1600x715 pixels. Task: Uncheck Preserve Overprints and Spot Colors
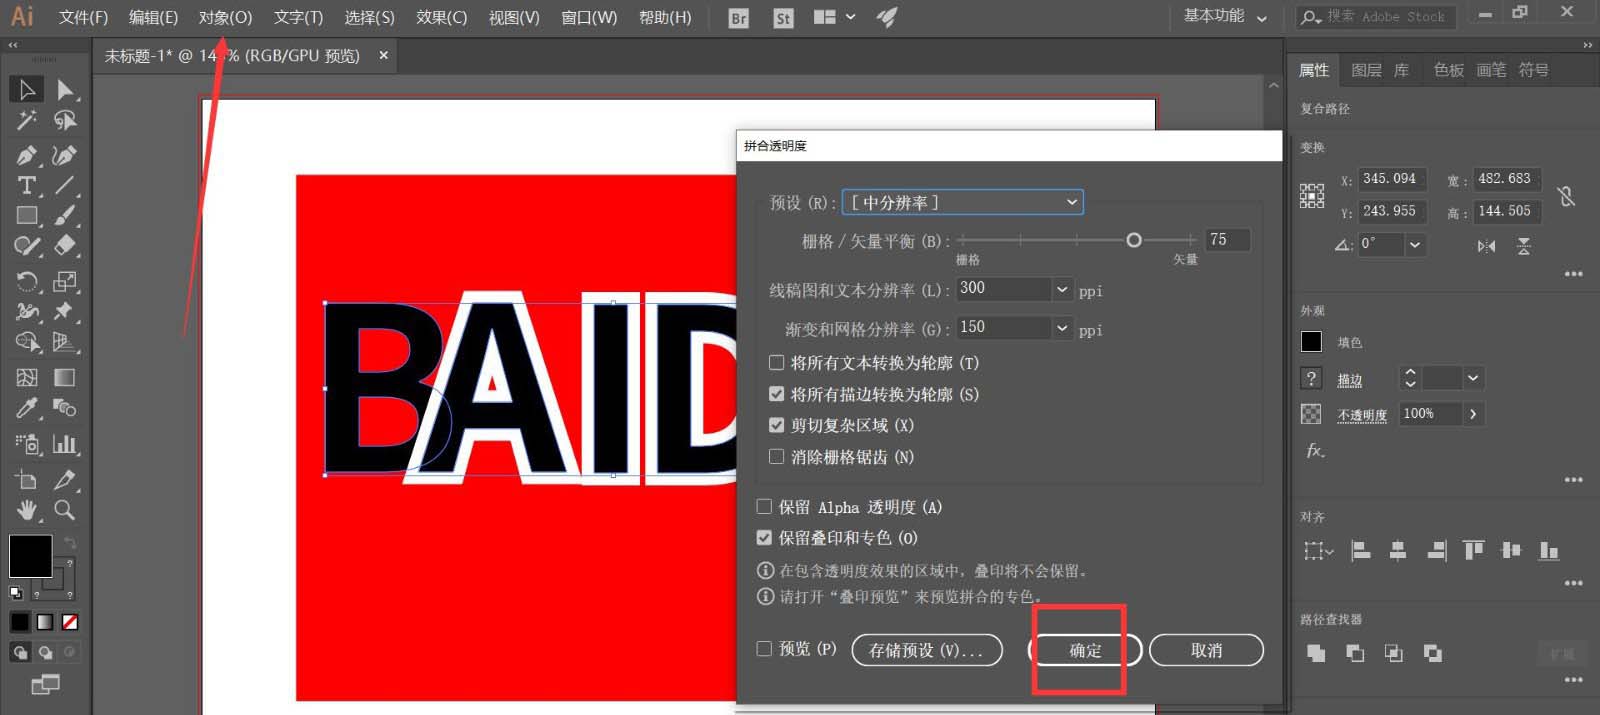tap(764, 538)
